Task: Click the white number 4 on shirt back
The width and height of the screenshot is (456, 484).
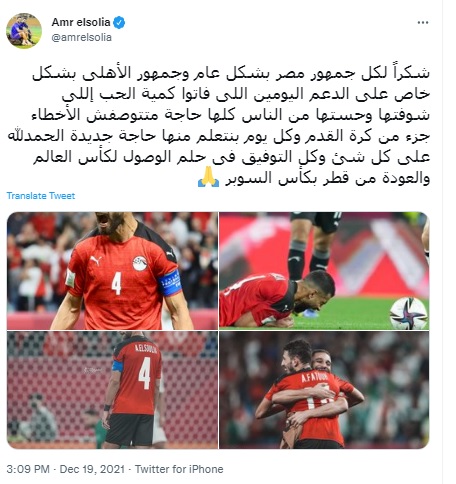Action: coord(145,373)
